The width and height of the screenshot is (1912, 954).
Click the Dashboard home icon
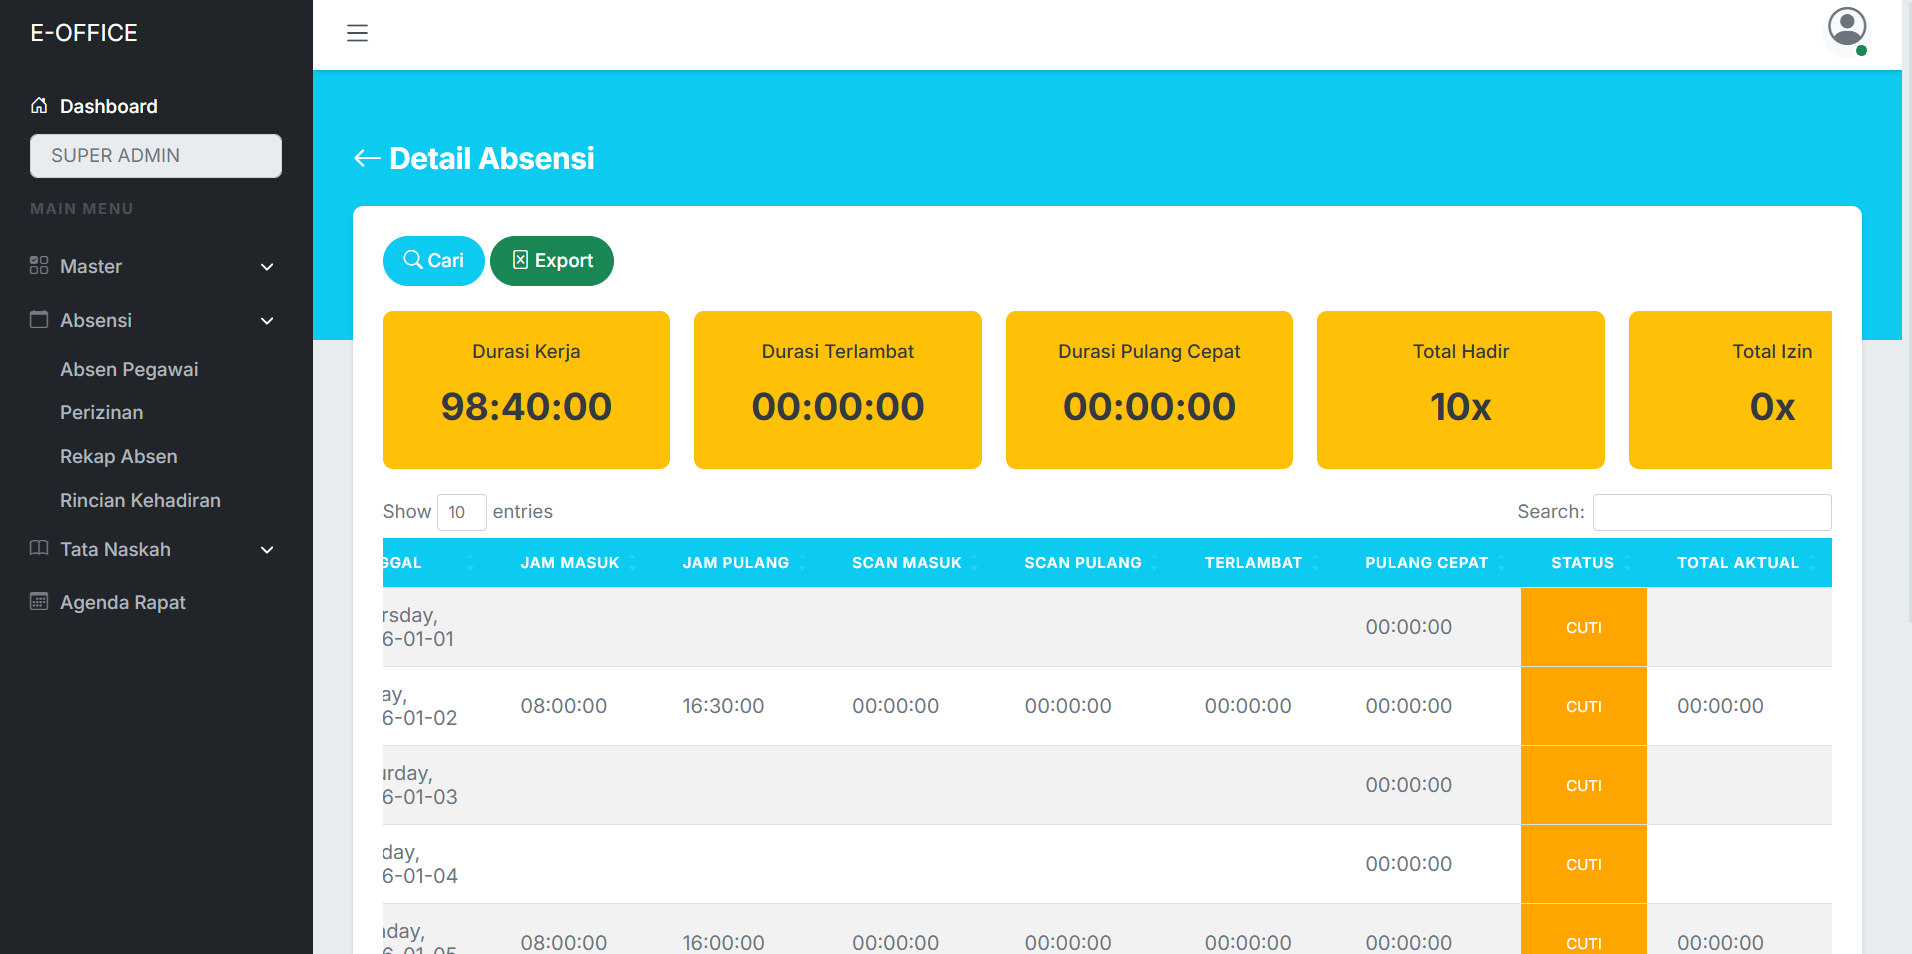click(39, 105)
